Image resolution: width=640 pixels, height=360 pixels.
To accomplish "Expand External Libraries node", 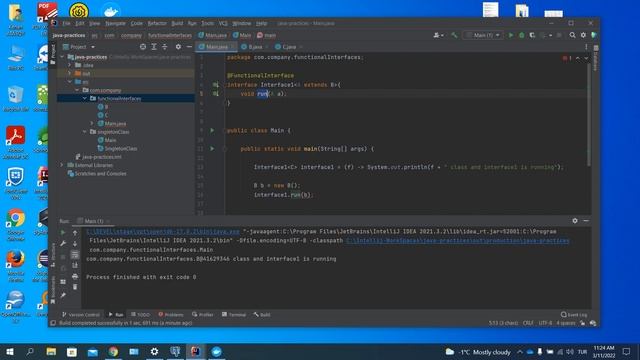I will pyautogui.click(x=62, y=165).
